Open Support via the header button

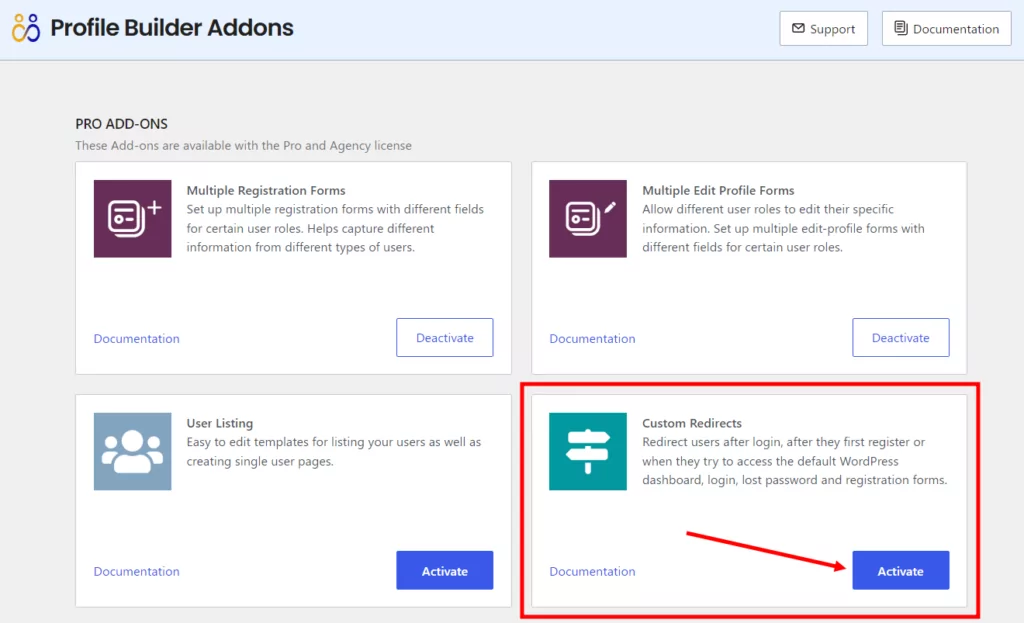pos(824,29)
